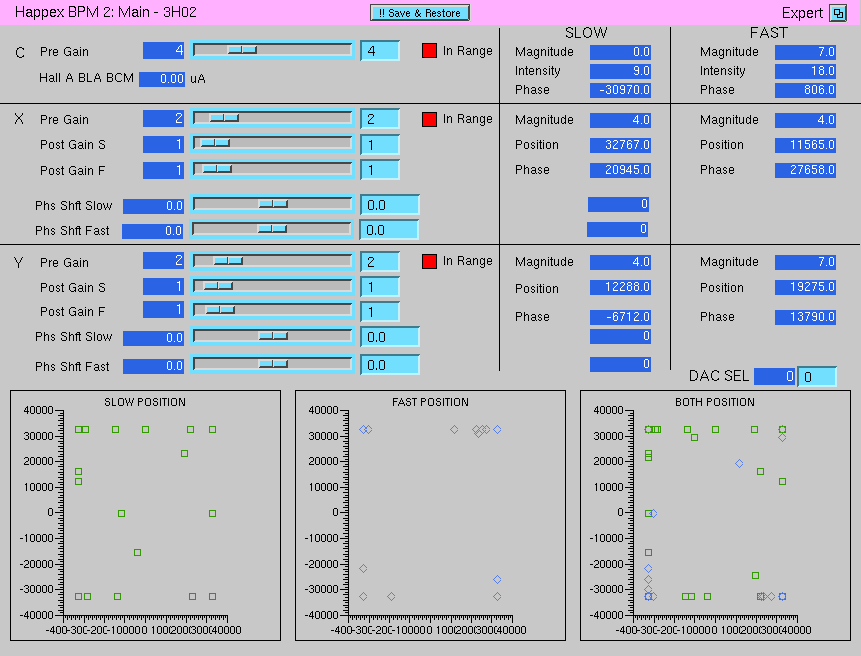
Task: Click the Y Pre Gain slider
Action: pos(272,261)
